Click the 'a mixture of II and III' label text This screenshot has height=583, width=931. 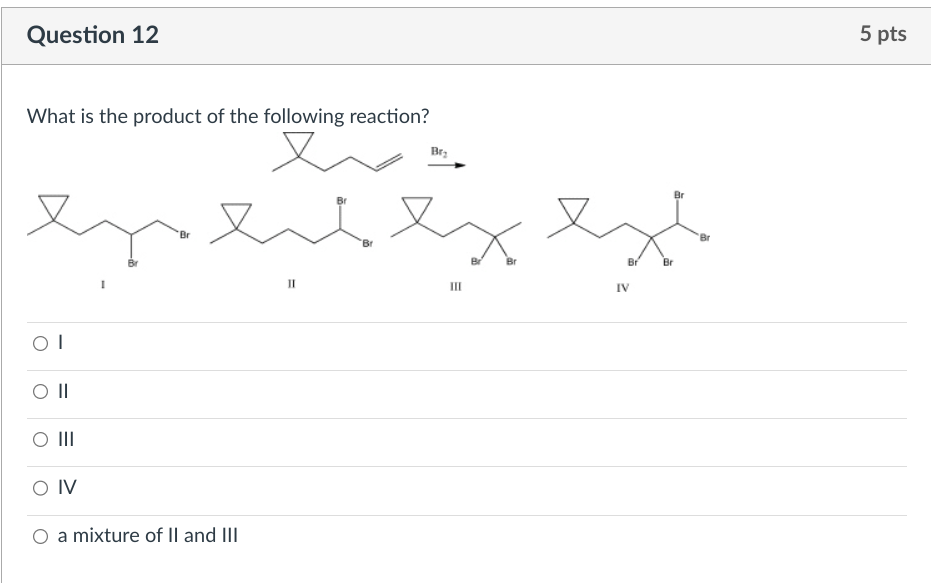147,536
